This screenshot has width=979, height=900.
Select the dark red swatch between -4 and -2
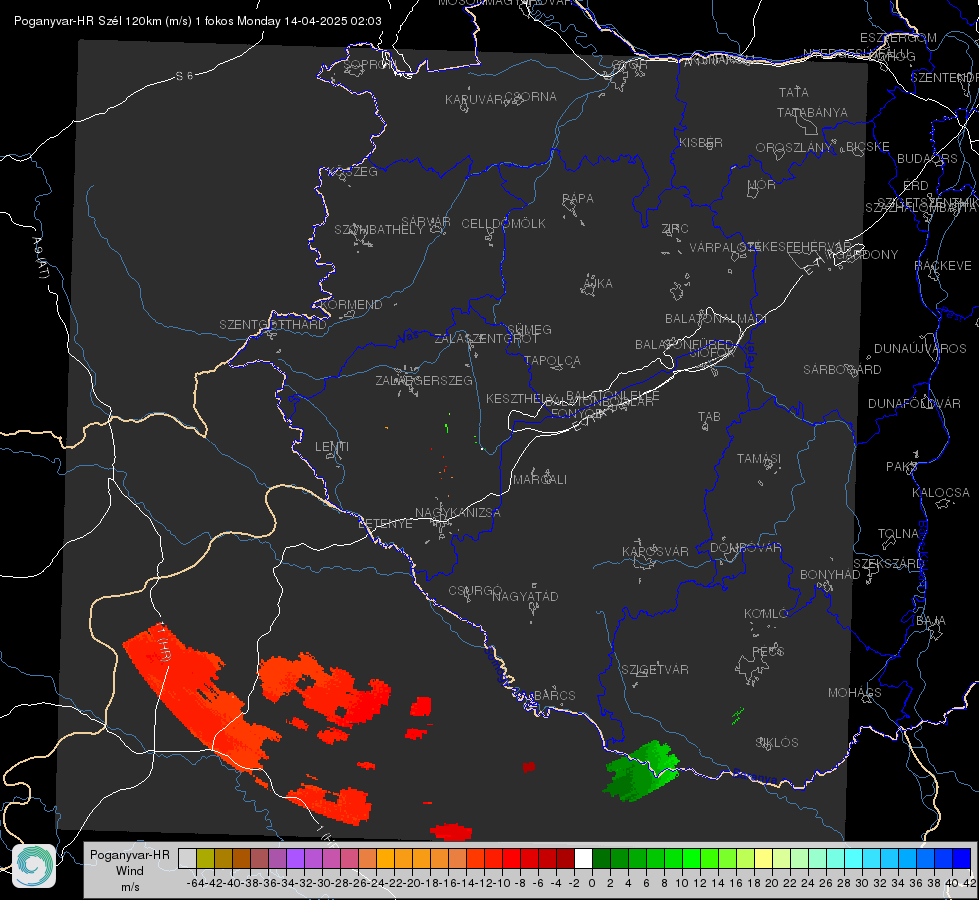pos(566,858)
